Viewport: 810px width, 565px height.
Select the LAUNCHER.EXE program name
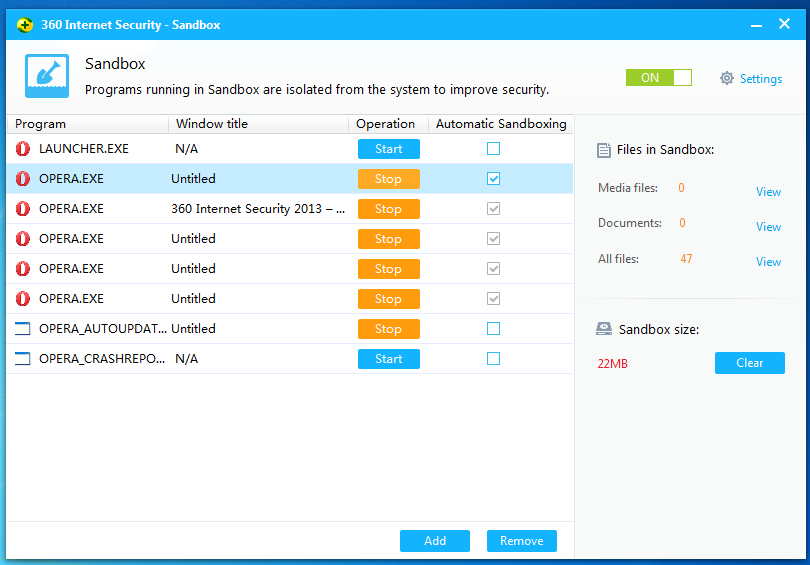[84, 149]
